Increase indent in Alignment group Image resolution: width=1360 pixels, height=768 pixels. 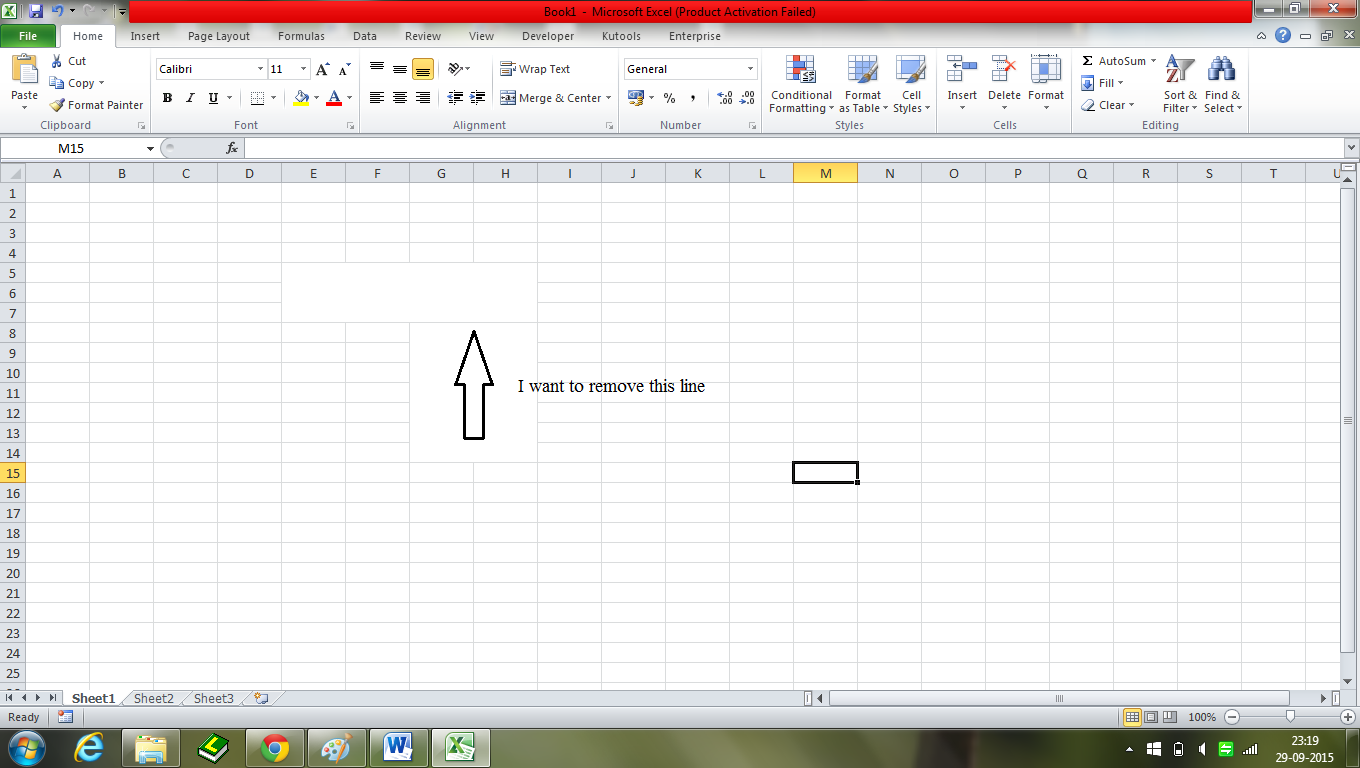click(478, 98)
